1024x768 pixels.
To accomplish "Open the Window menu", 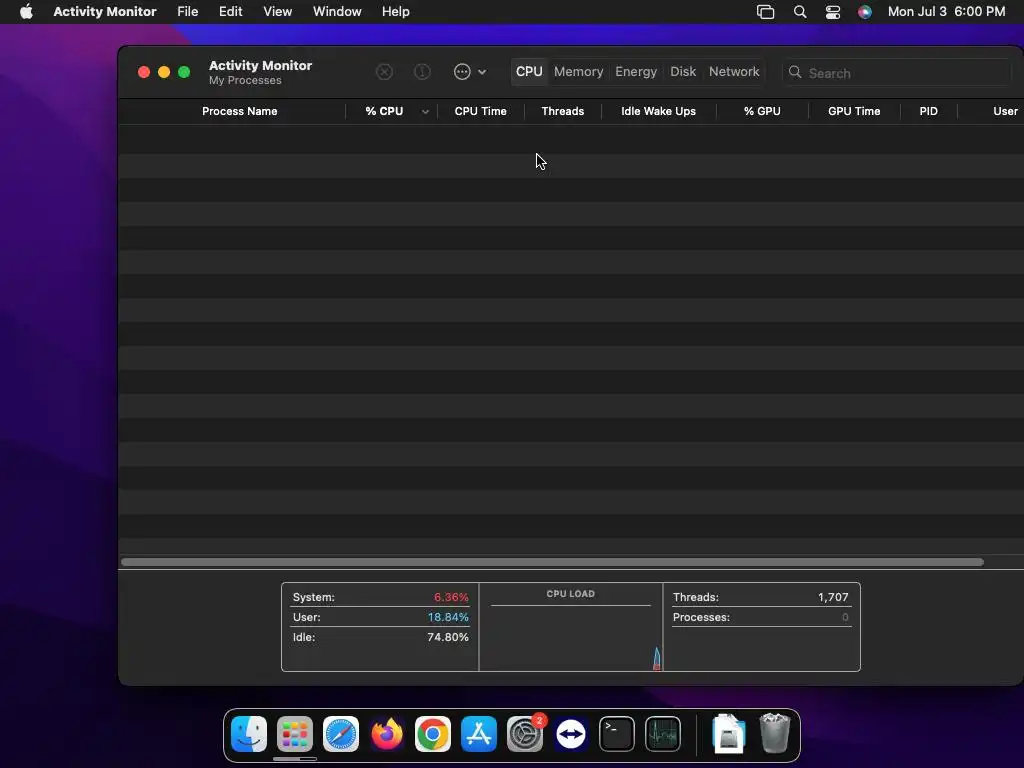I will pos(337,12).
